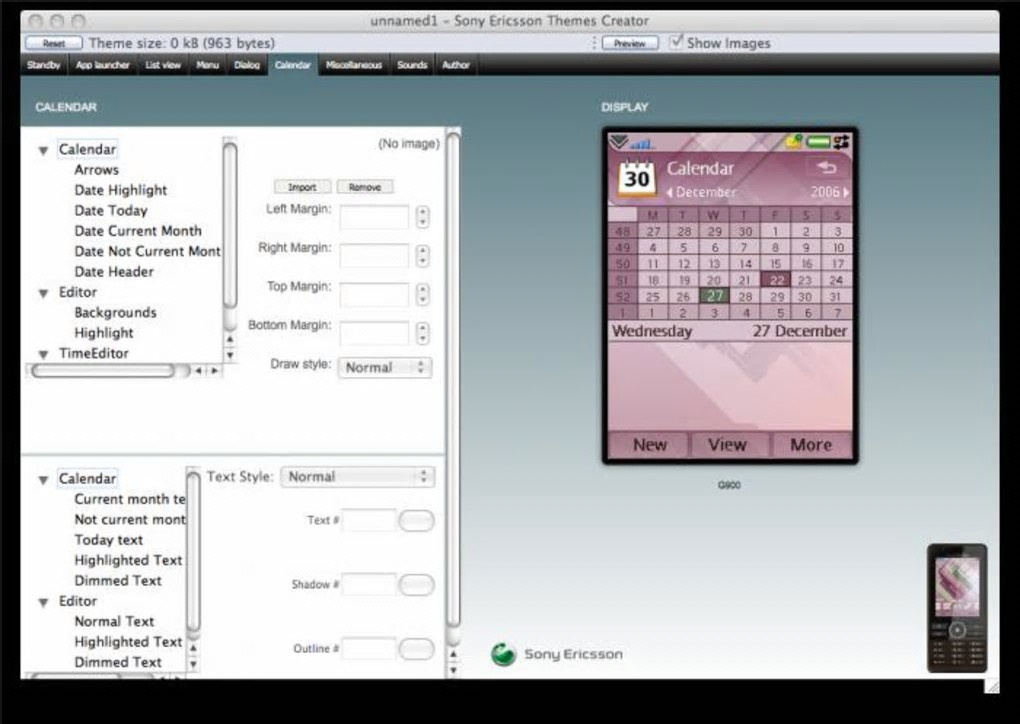1020x724 pixels.
Task: Adjust the Top Margin stepper
Action: click(422, 294)
